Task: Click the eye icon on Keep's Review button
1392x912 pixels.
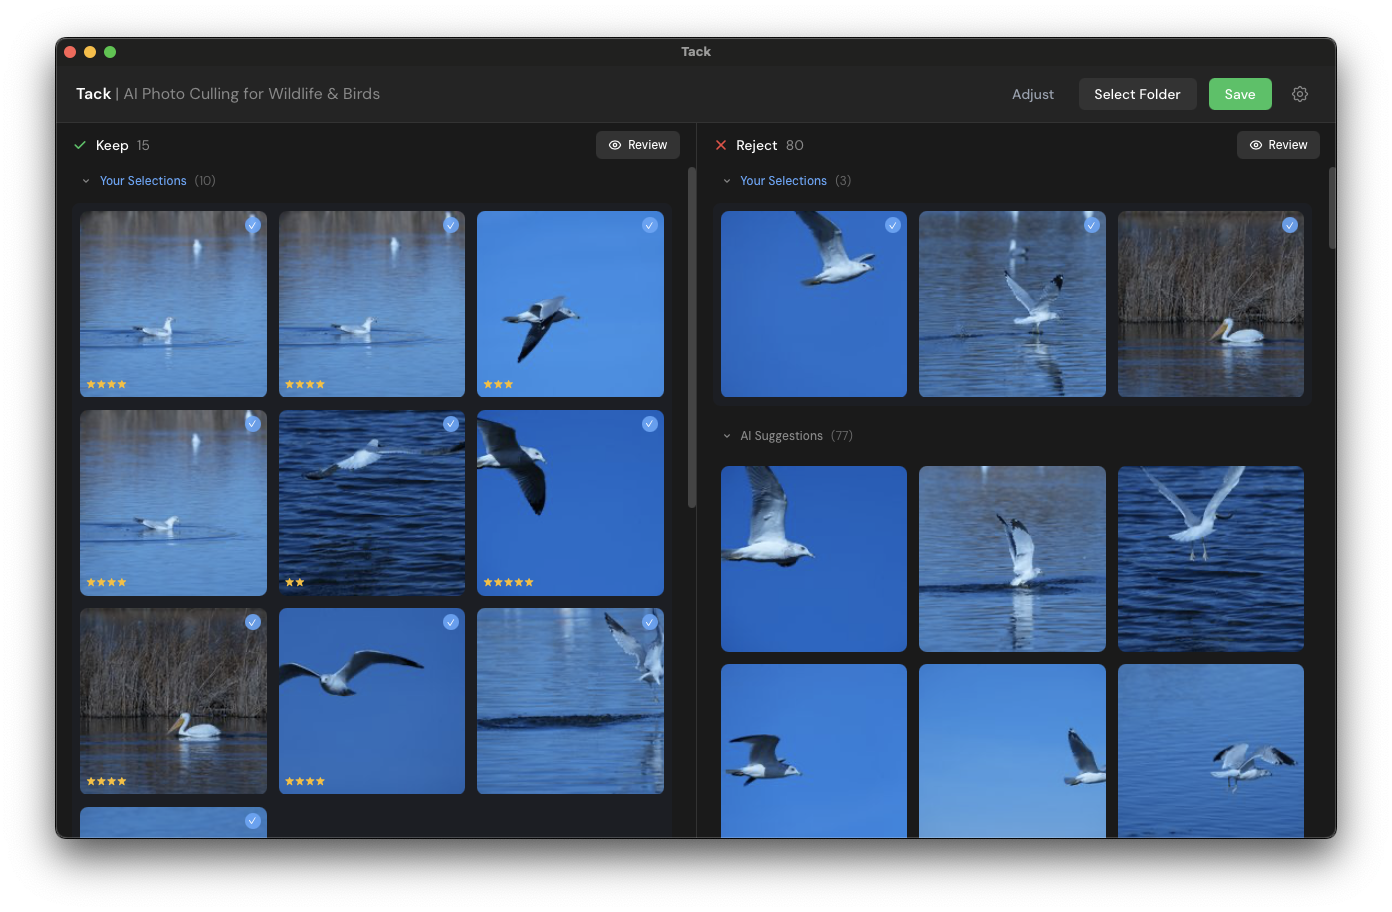Action: pyautogui.click(x=614, y=144)
